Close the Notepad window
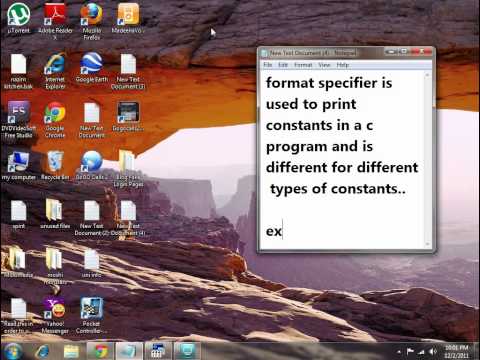 421,52
